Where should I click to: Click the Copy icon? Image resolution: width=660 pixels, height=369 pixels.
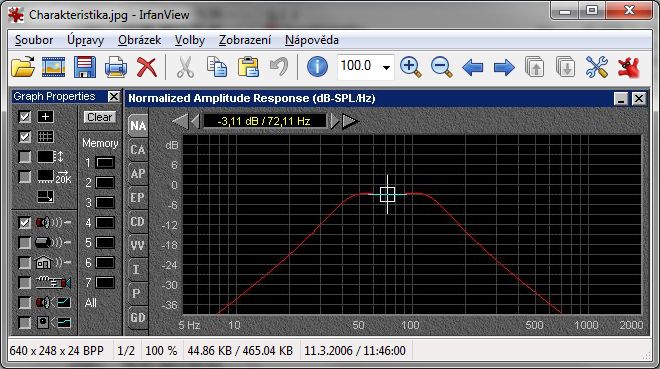click(x=217, y=66)
